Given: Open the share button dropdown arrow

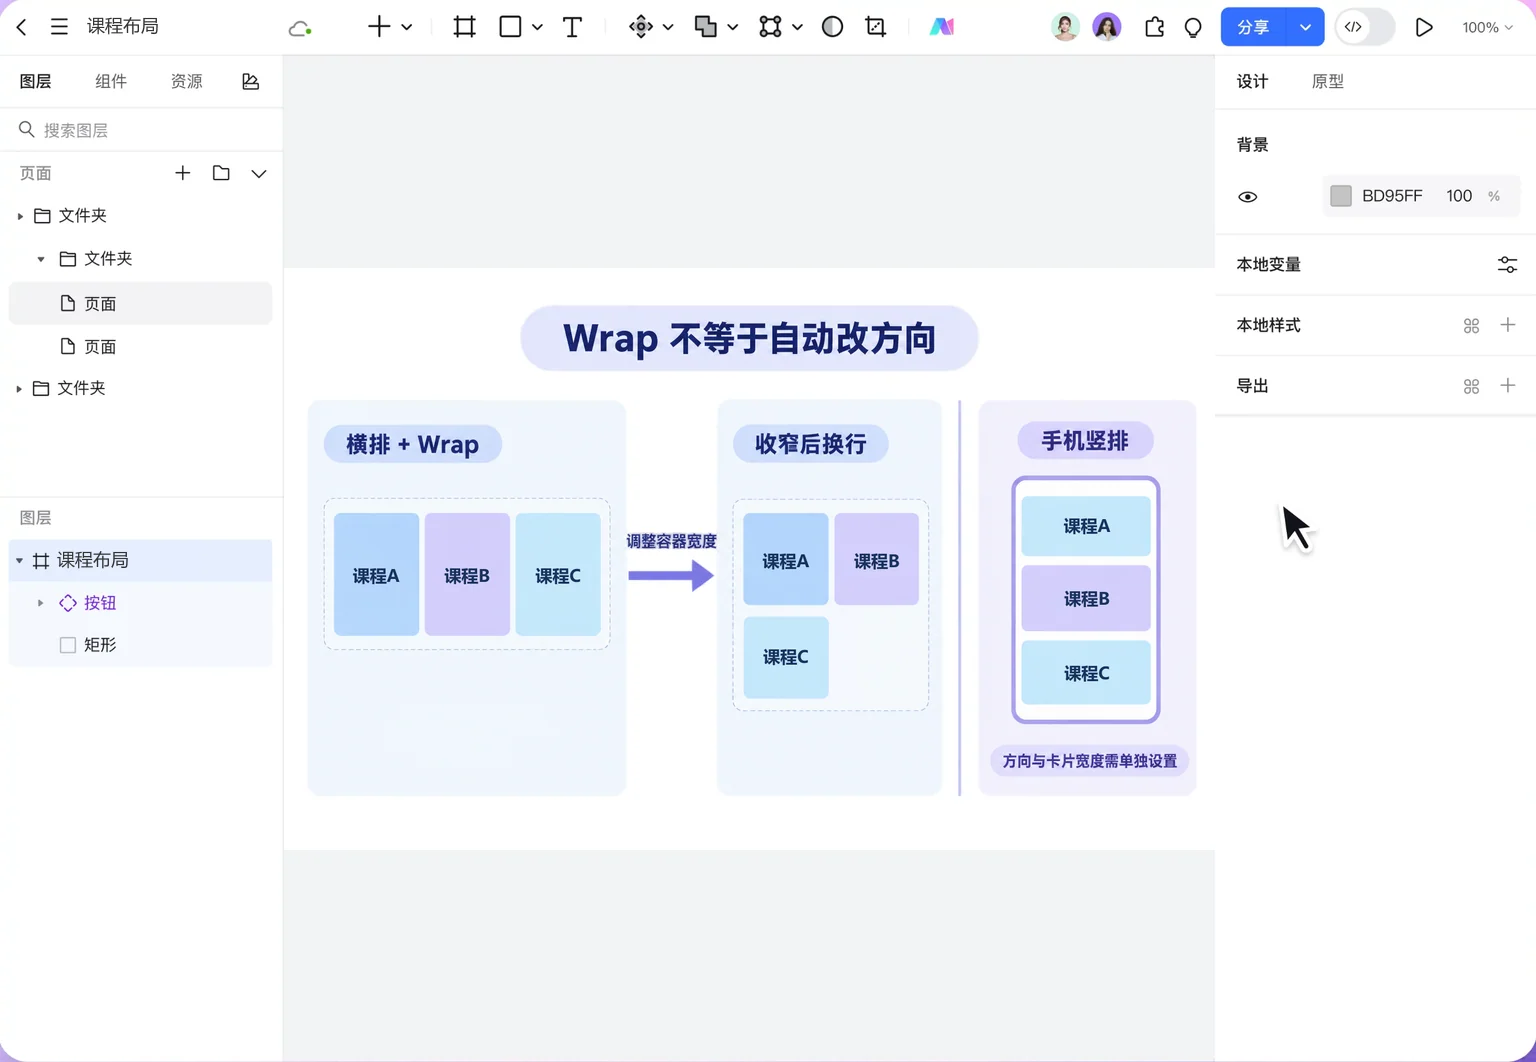Looking at the screenshot, I should tap(1305, 27).
